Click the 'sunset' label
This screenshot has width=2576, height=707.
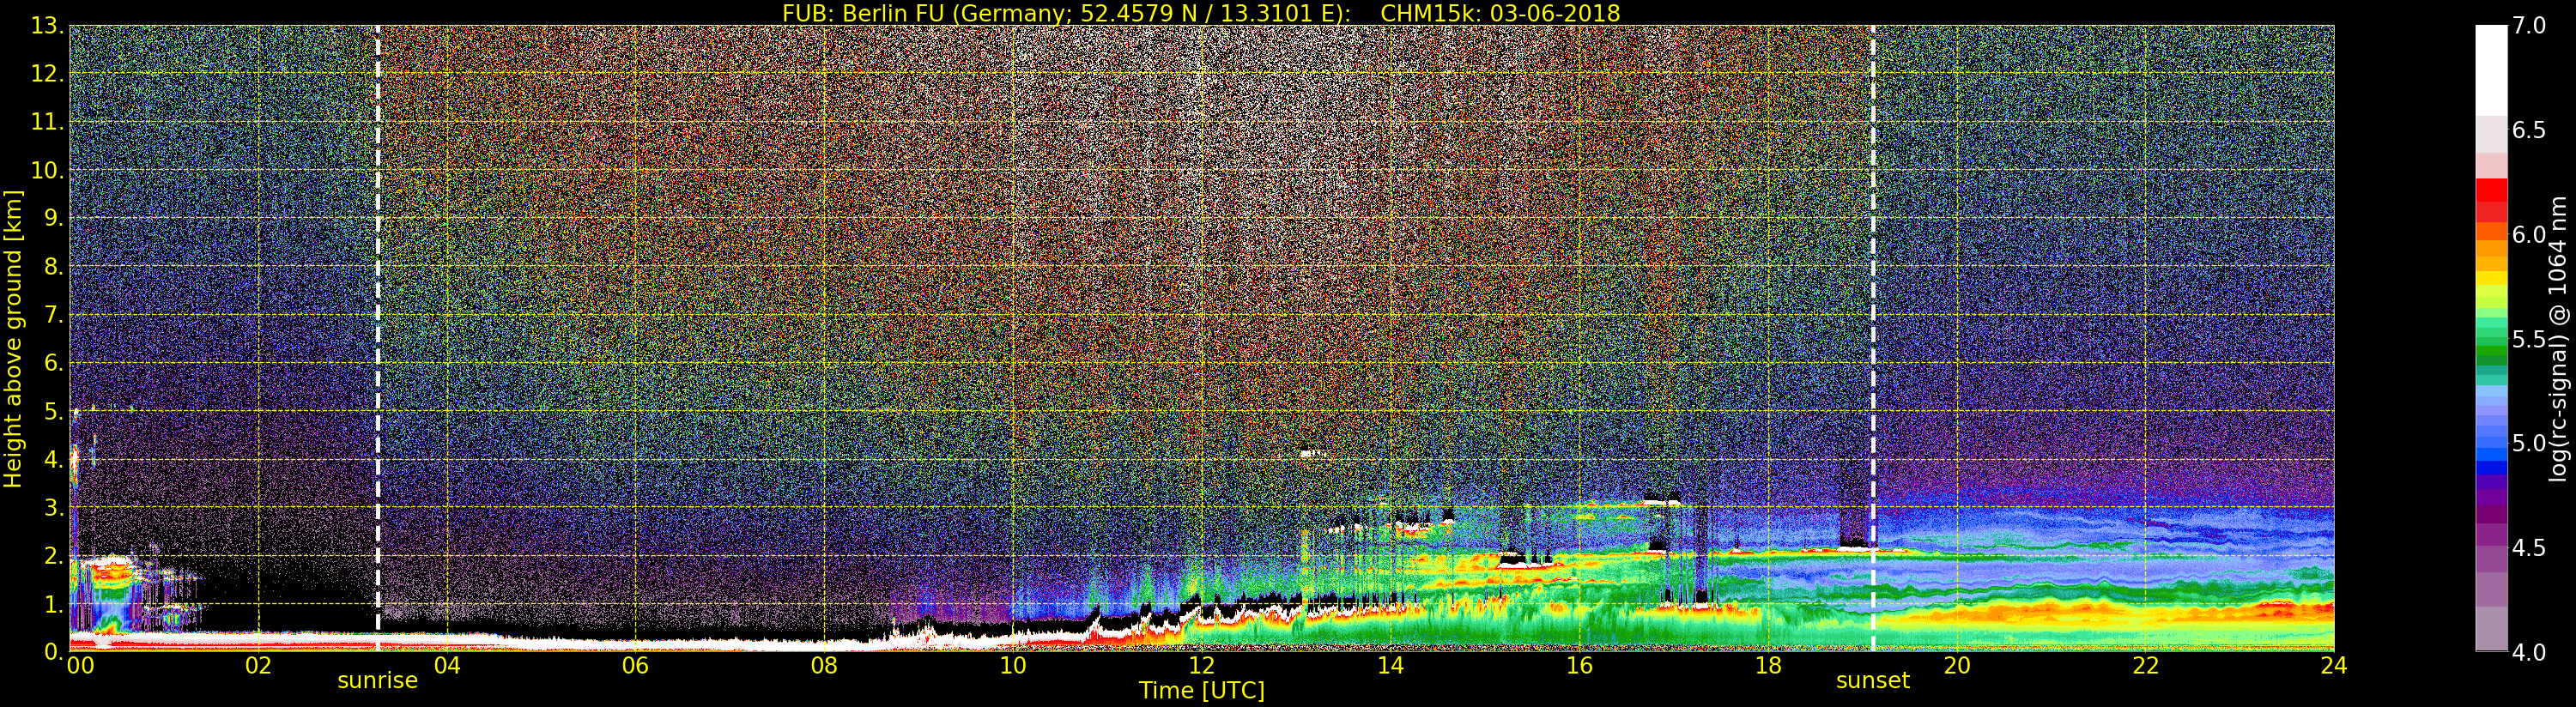(1872, 681)
